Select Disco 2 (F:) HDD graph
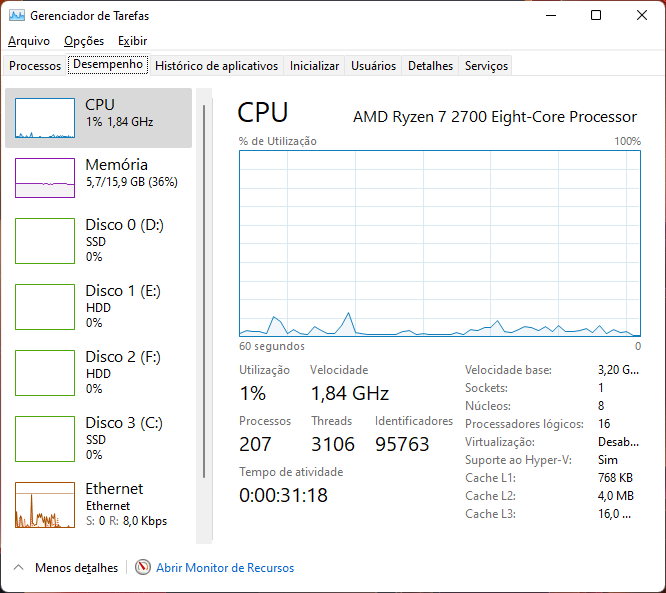Image resolution: width=666 pixels, height=593 pixels. [x=45, y=372]
